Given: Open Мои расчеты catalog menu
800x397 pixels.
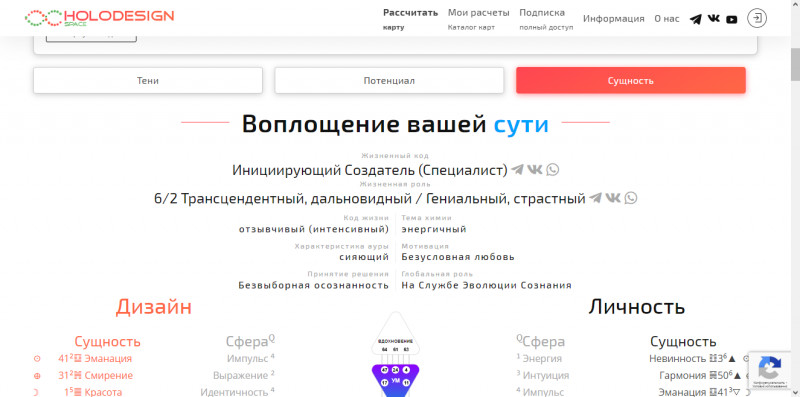Looking at the screenshot, I should (x=479, y=19).
